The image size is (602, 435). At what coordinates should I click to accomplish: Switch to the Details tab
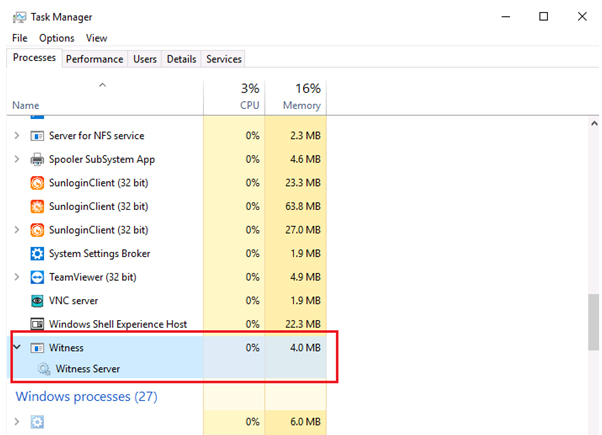pyautogui.click(x=181, y=59)
